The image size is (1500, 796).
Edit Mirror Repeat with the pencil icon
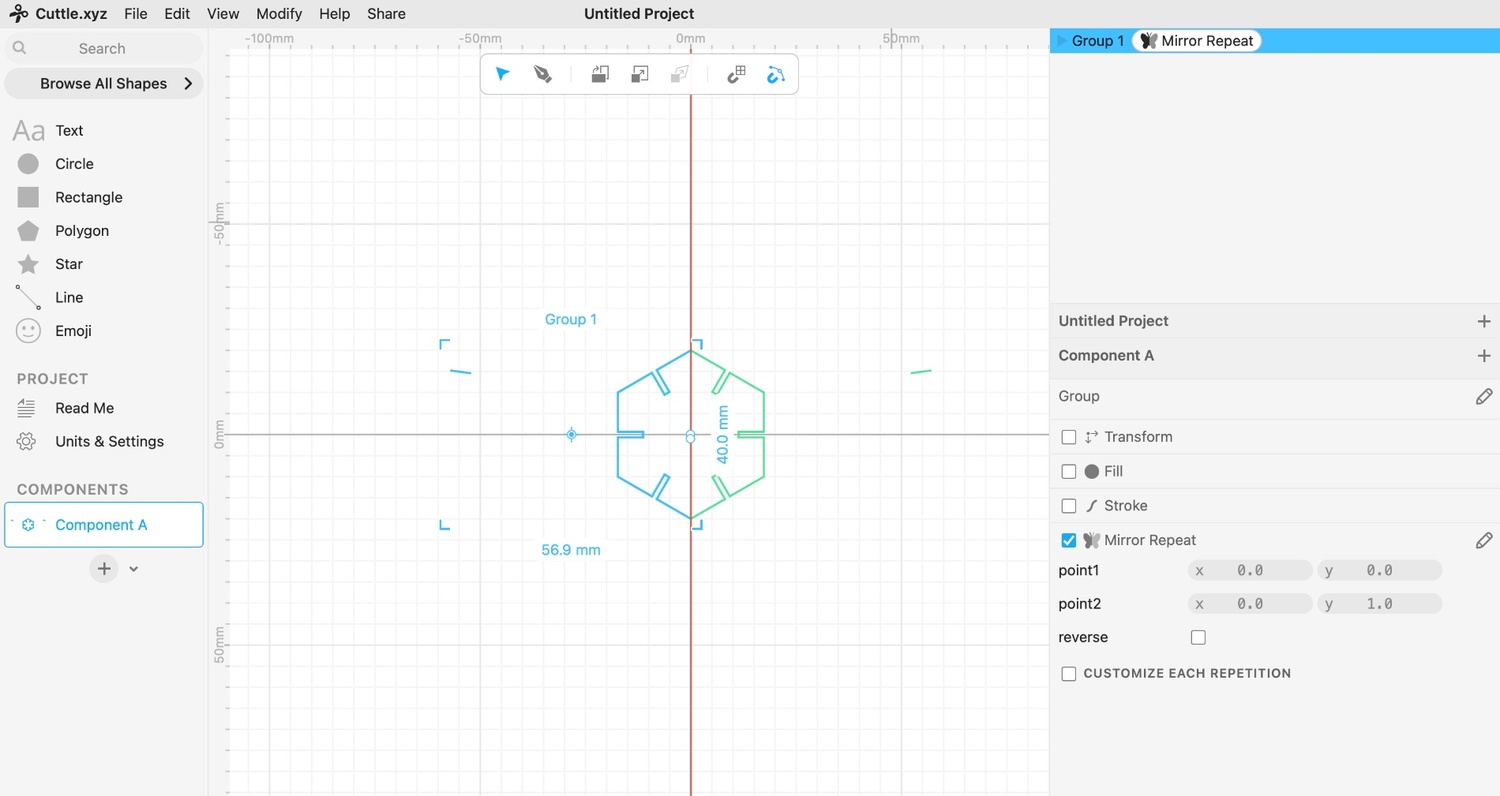pos(1484,541)
